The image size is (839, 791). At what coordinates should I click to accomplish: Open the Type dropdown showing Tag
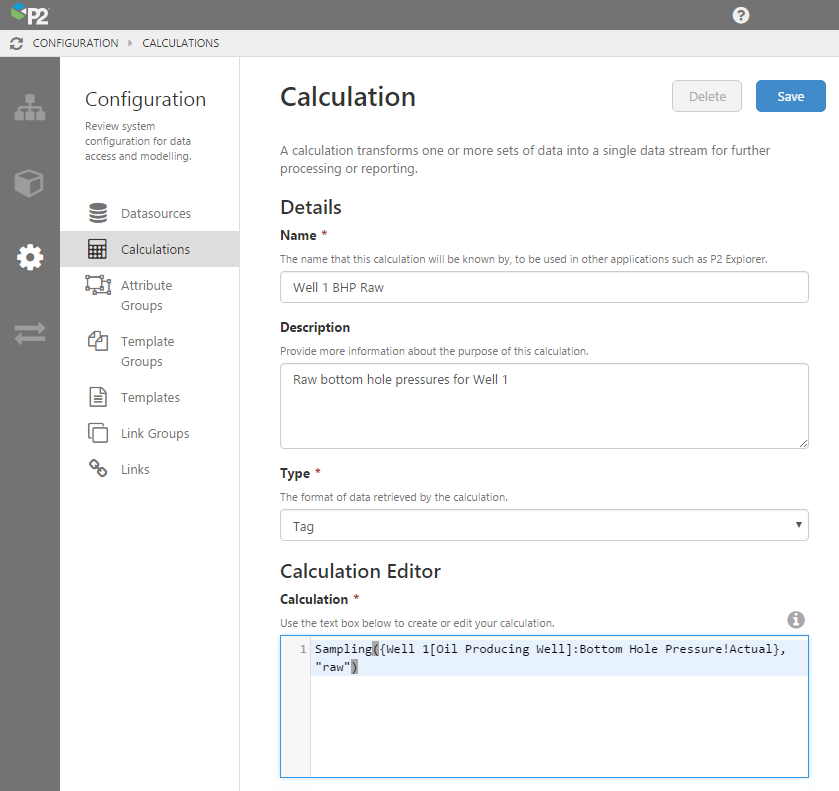click(x=544, y=525)
